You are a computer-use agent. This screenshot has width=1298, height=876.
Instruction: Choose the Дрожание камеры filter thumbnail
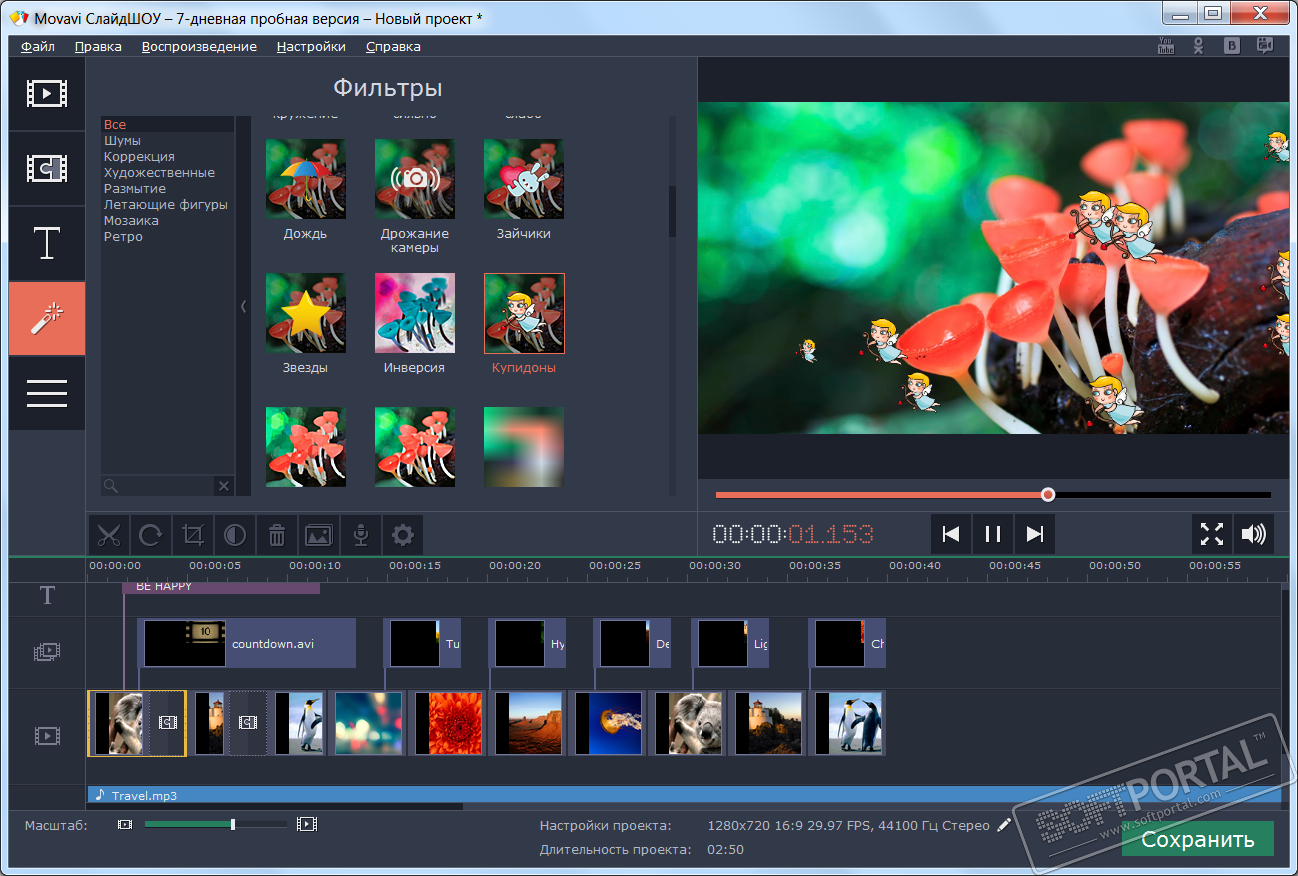click(x=415, y=179)
